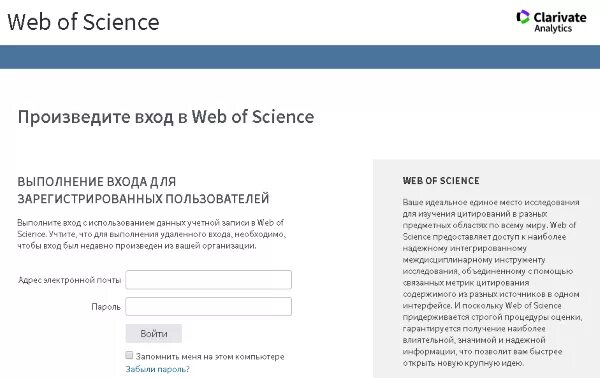Click the Пароль field label
The image size is (600, 378).
tap(106, 307)
